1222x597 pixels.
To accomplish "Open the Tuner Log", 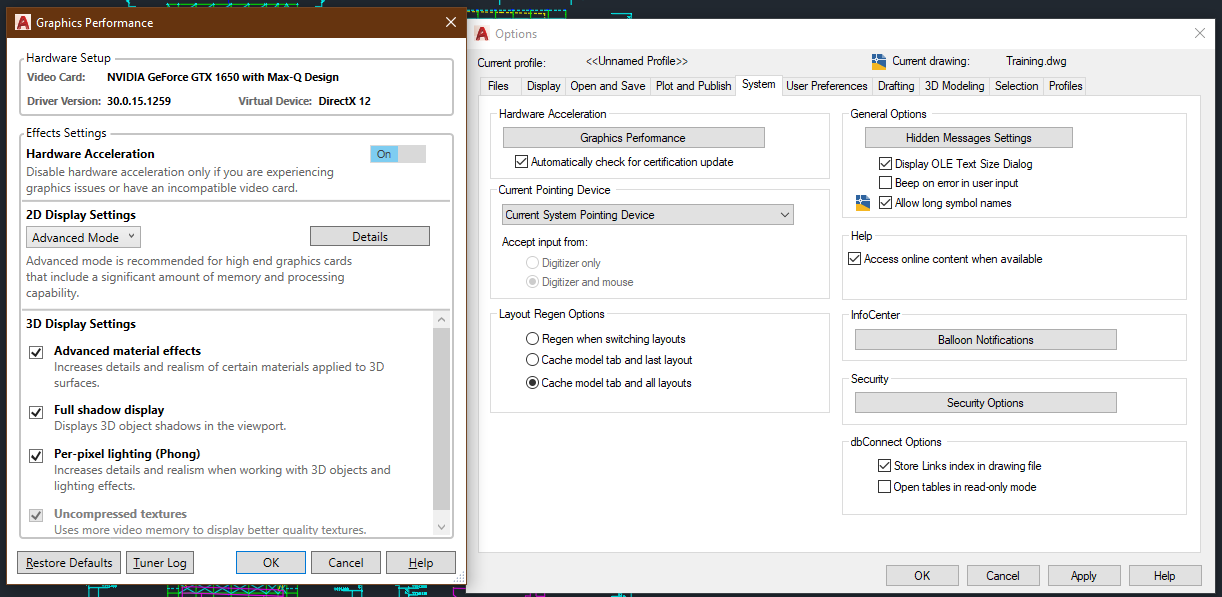I will 160,563.
